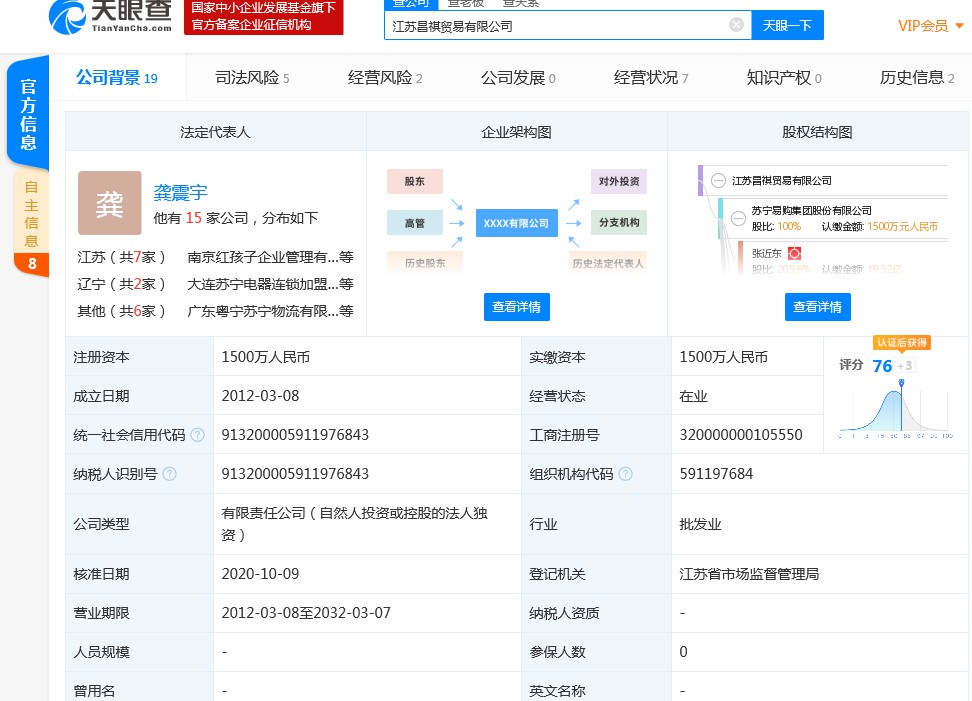Click the 批发业 industry cell
The height and width of the screenshot is (701, 972).
(700, 524)
